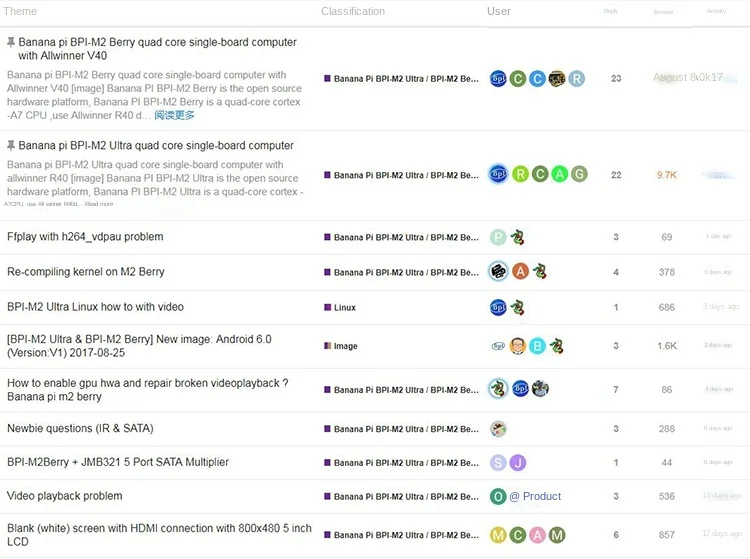The image size is (750, 559).
Task: Open 'BPI-M2 Ultra Linux how to with video'
Action: click(95, 307)
